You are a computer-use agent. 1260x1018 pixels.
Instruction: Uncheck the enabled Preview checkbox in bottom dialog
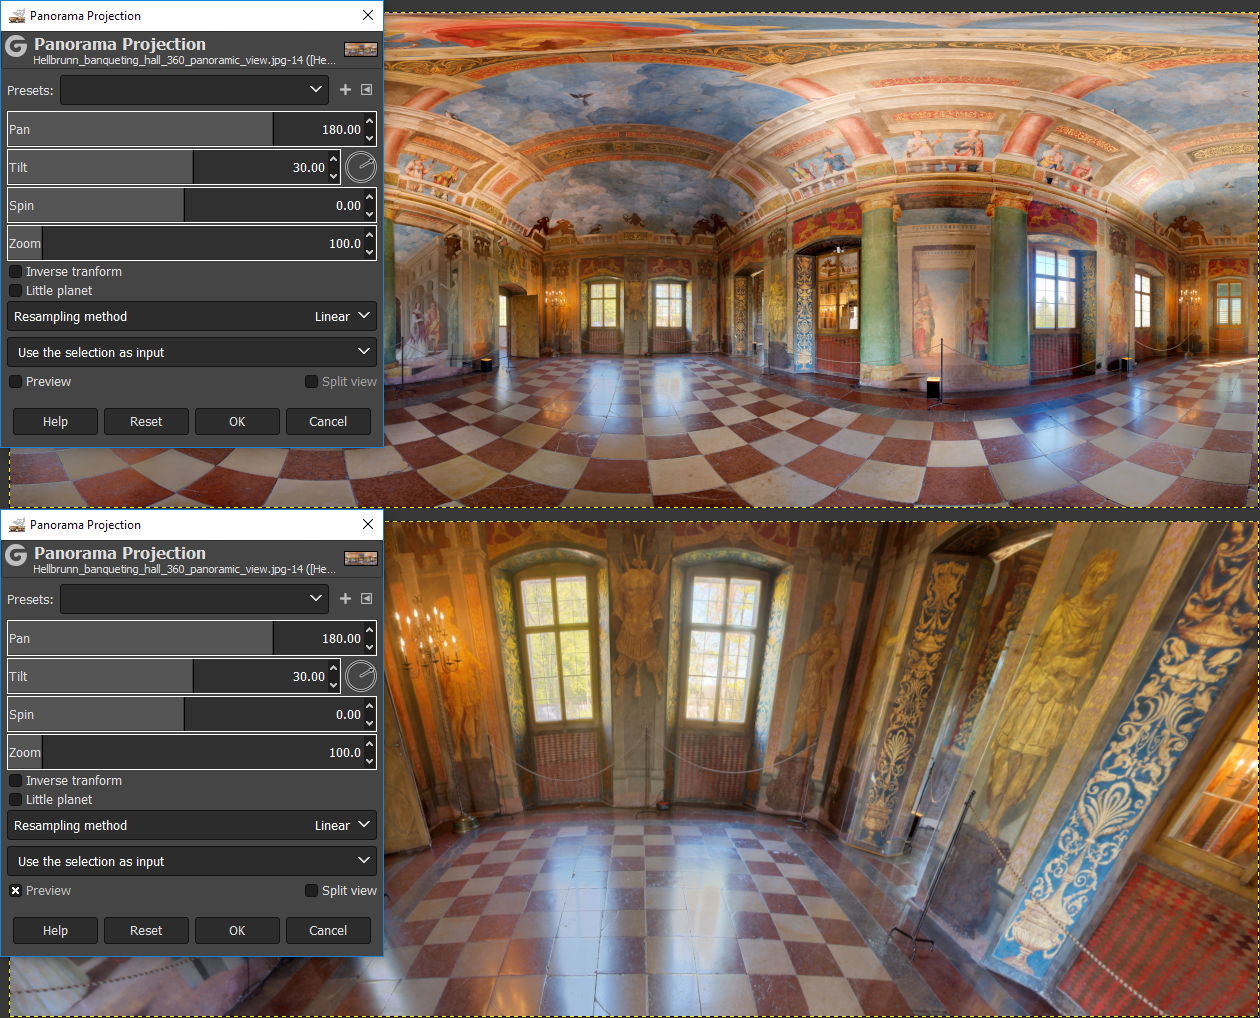click(x=16, y=891)
